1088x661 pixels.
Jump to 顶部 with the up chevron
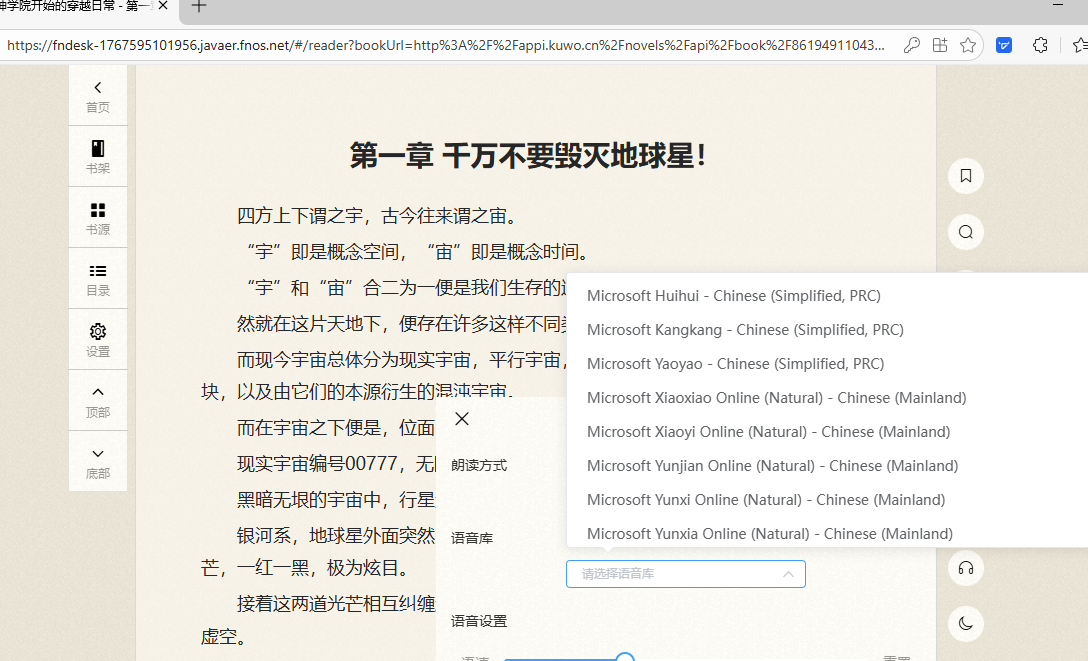click(98, 401)
